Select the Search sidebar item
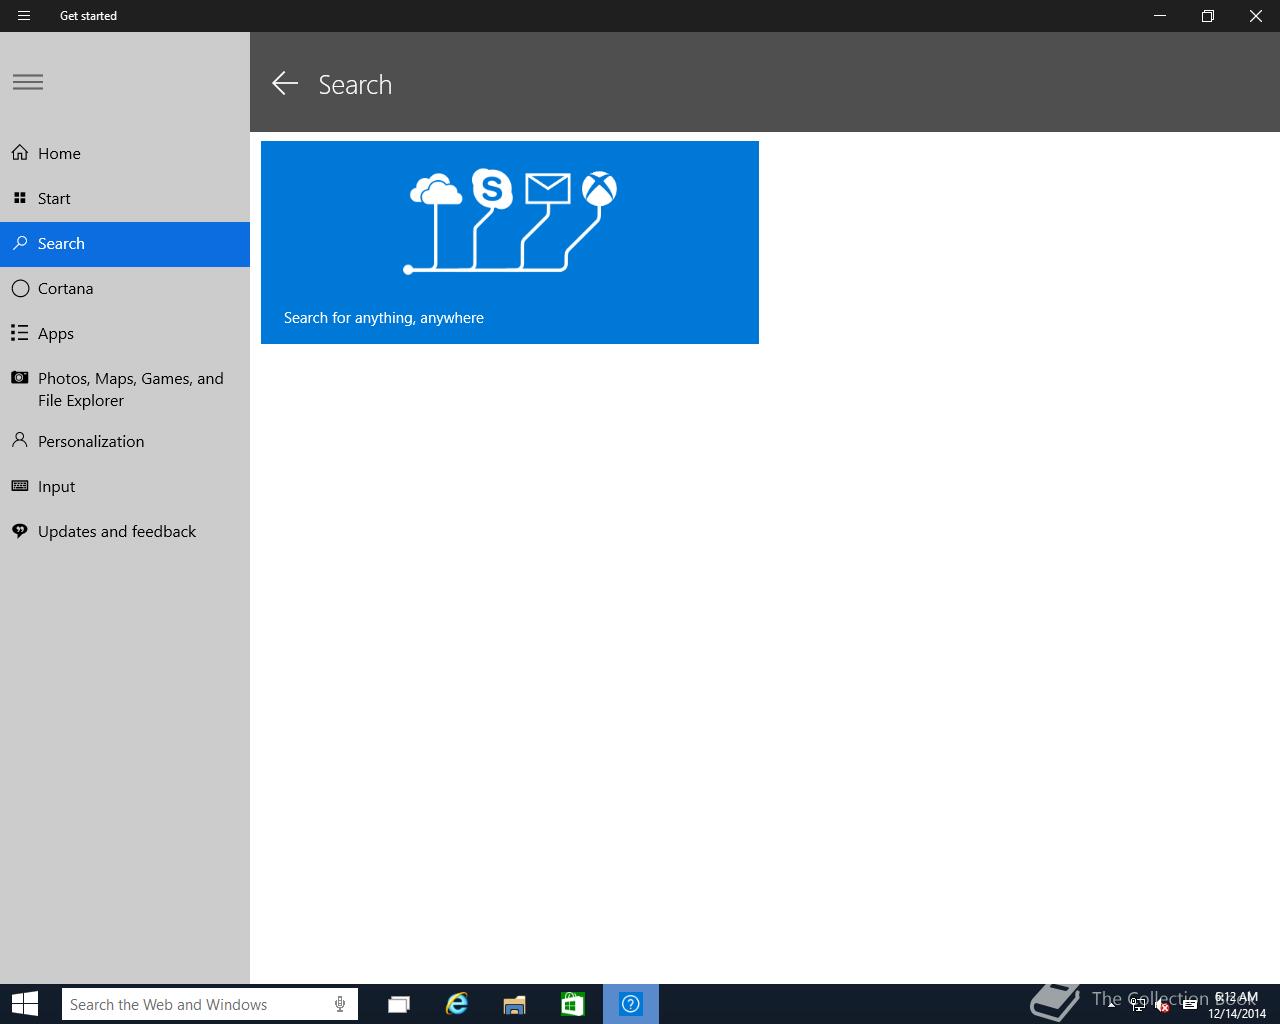This screenshot has height=1024, width=1280. 125,244
